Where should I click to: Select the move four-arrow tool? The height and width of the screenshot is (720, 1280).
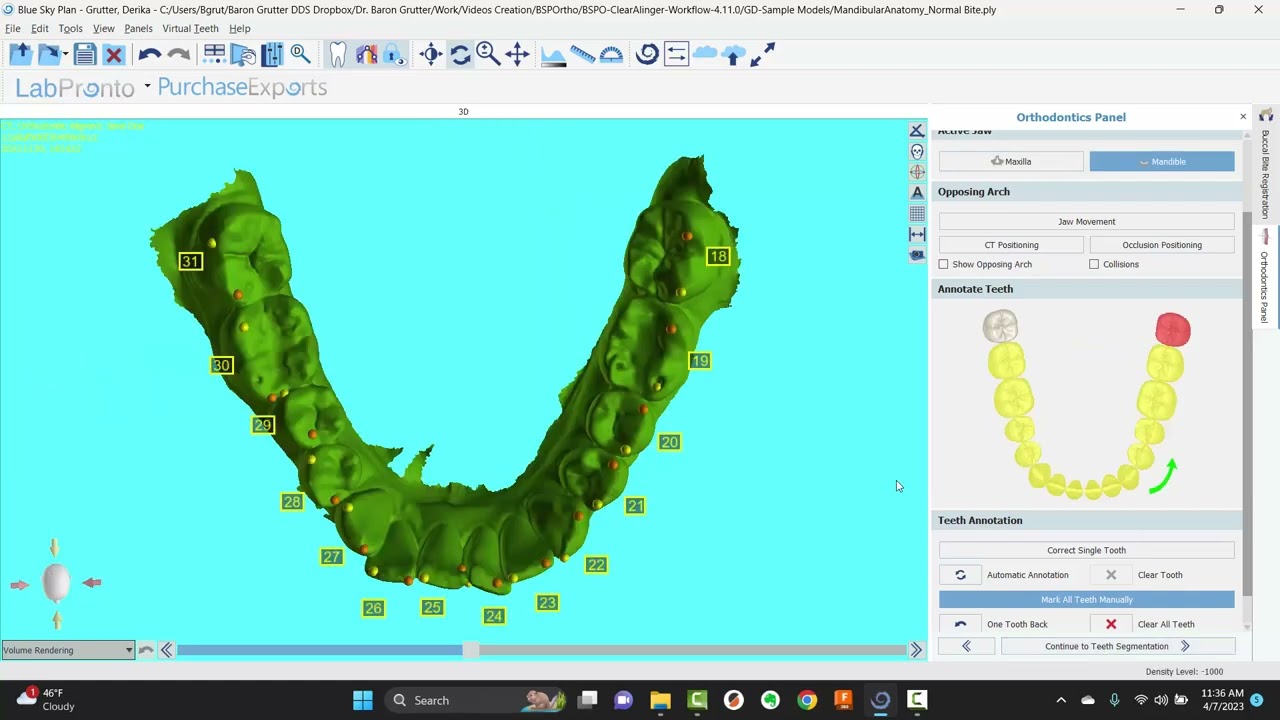pyautogui.click(x=517, y=54)
